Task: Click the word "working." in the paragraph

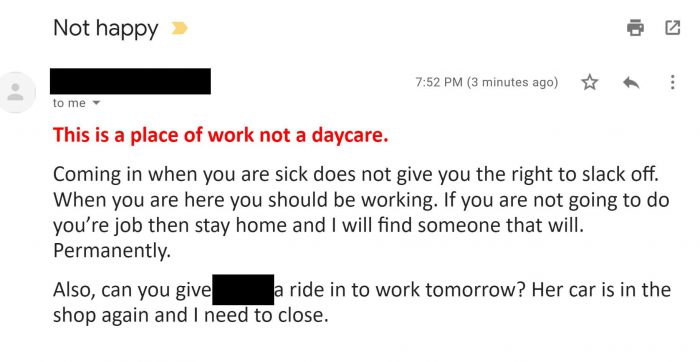Action: point(400,200)
